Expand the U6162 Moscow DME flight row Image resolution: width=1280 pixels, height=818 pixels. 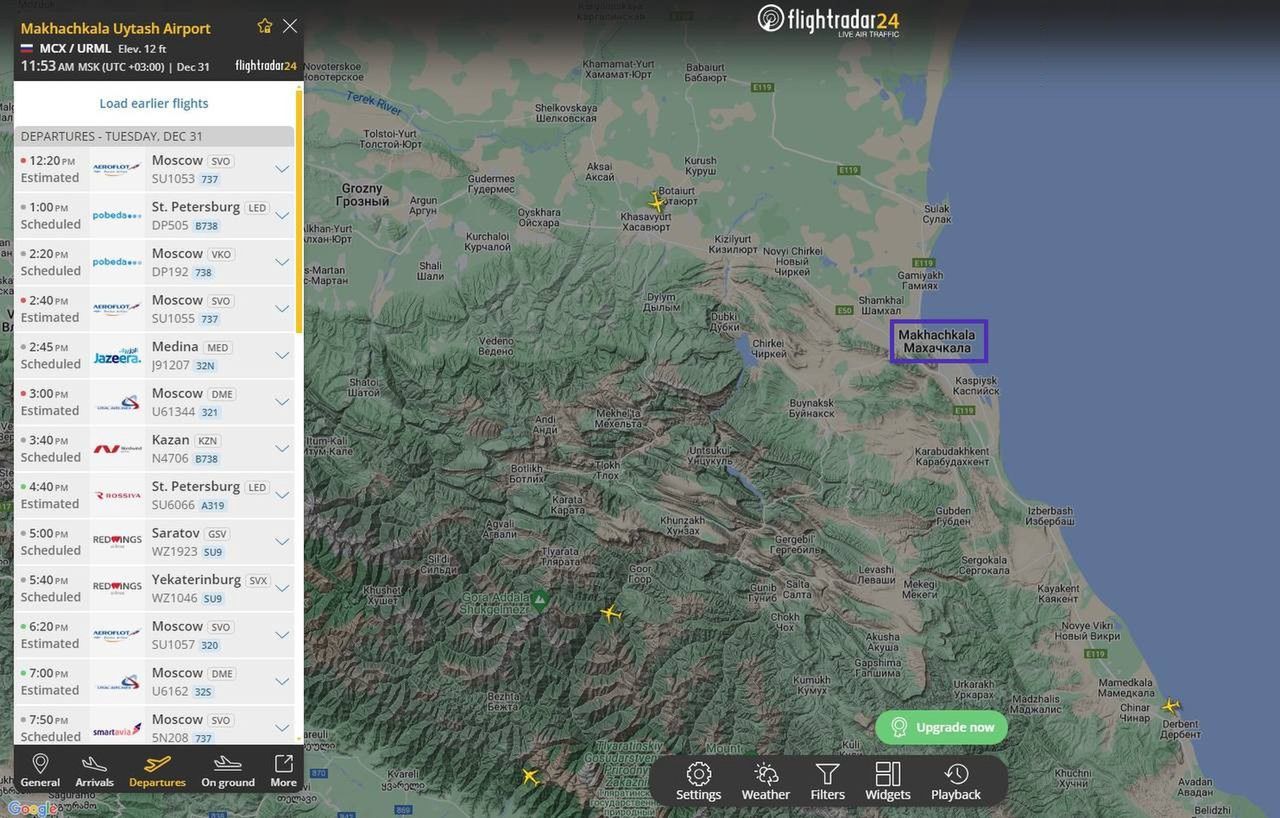point(282,681)
